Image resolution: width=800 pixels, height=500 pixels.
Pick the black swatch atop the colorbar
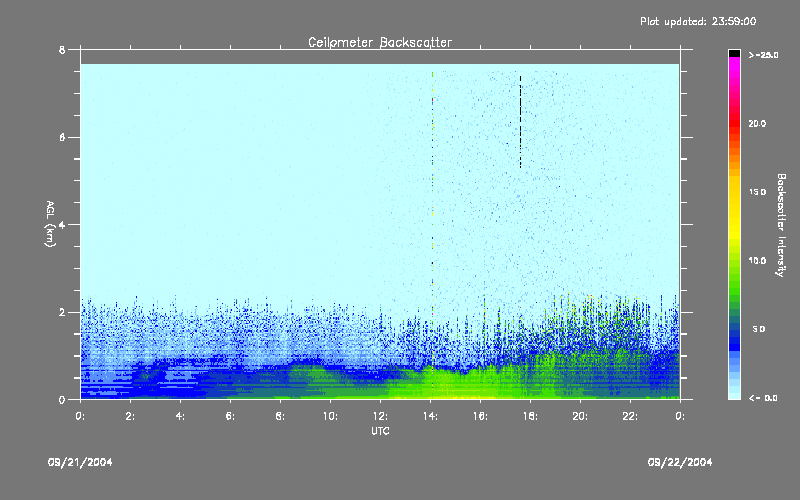pyautogui.click(x=734, y=54)
